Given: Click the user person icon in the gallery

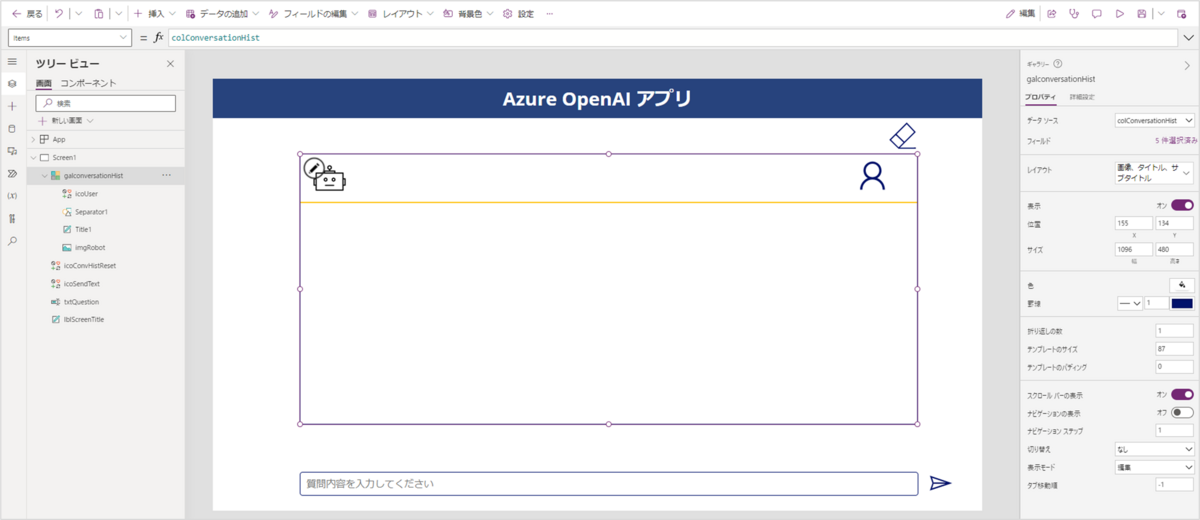Looking at the screenshot, I should pos(873,176).
